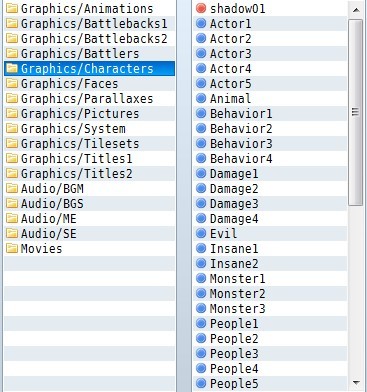Click the blue dot icon beside Damage1

click(201, 173)
